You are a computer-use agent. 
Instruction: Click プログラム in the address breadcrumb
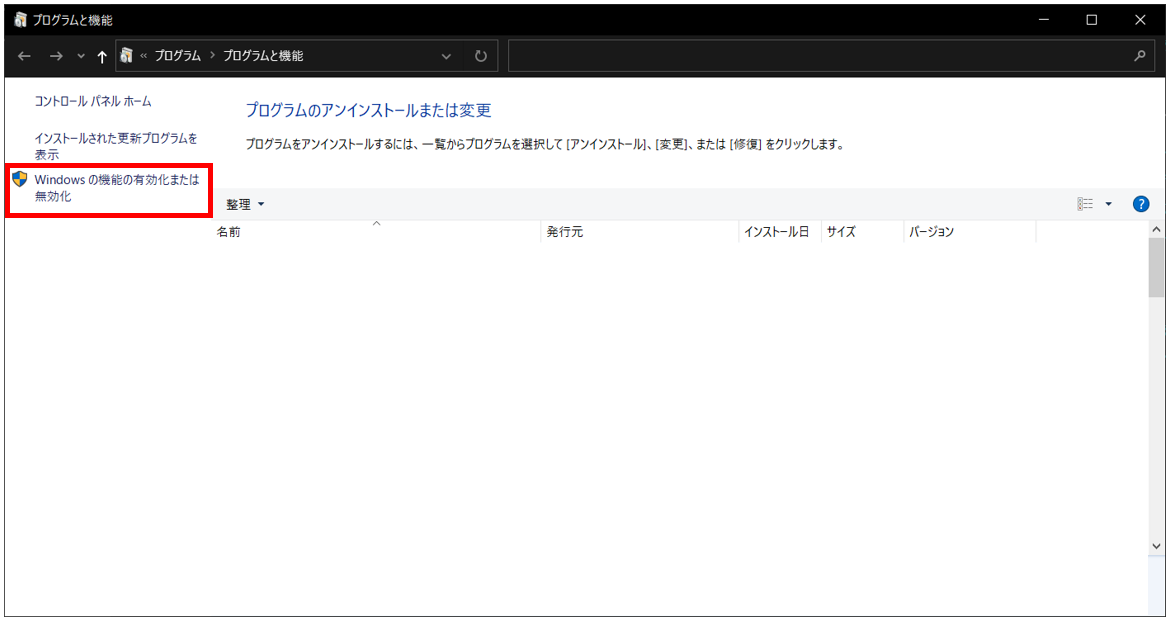(x=178, y=56)
